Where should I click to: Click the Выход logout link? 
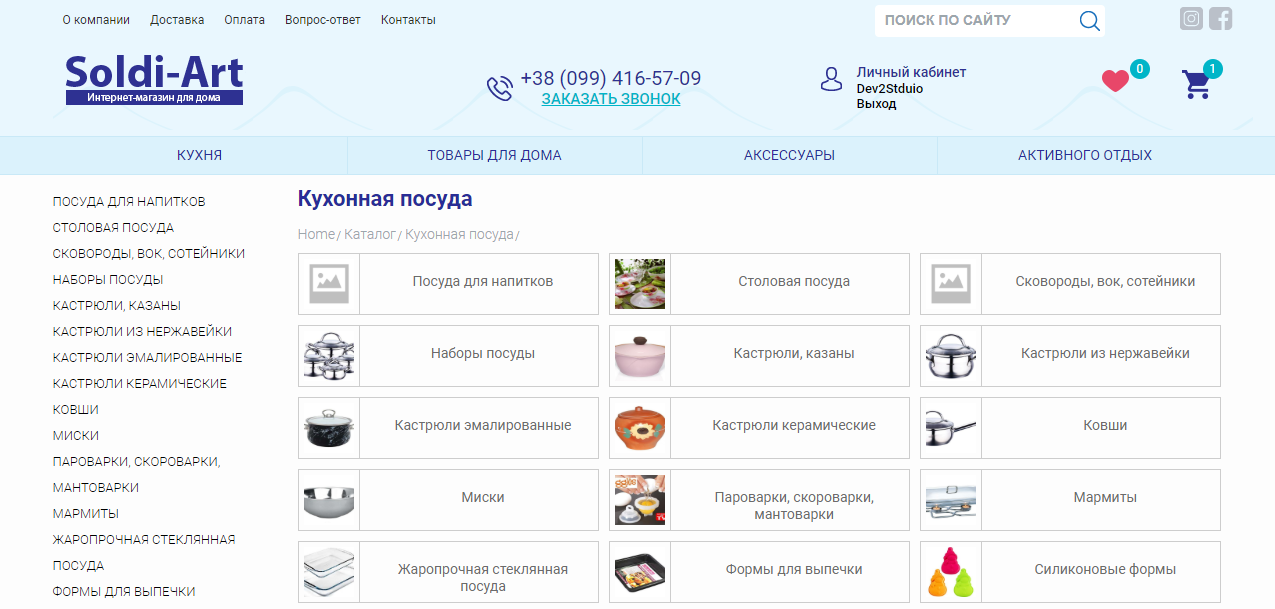876,104
